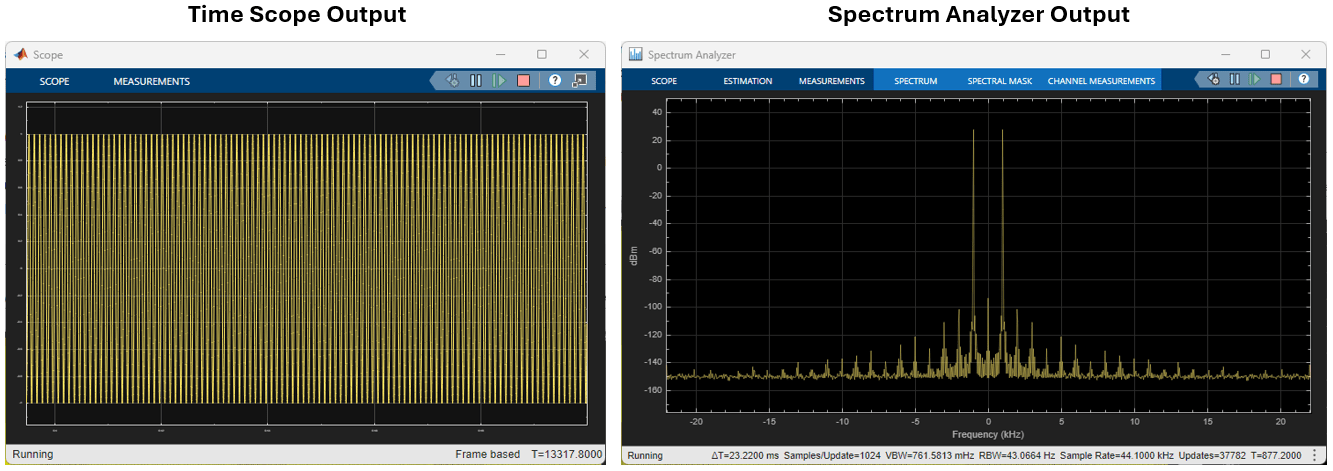Open MEASUREMENTS tab in Spectrum Analyzer

pos(832,81)
